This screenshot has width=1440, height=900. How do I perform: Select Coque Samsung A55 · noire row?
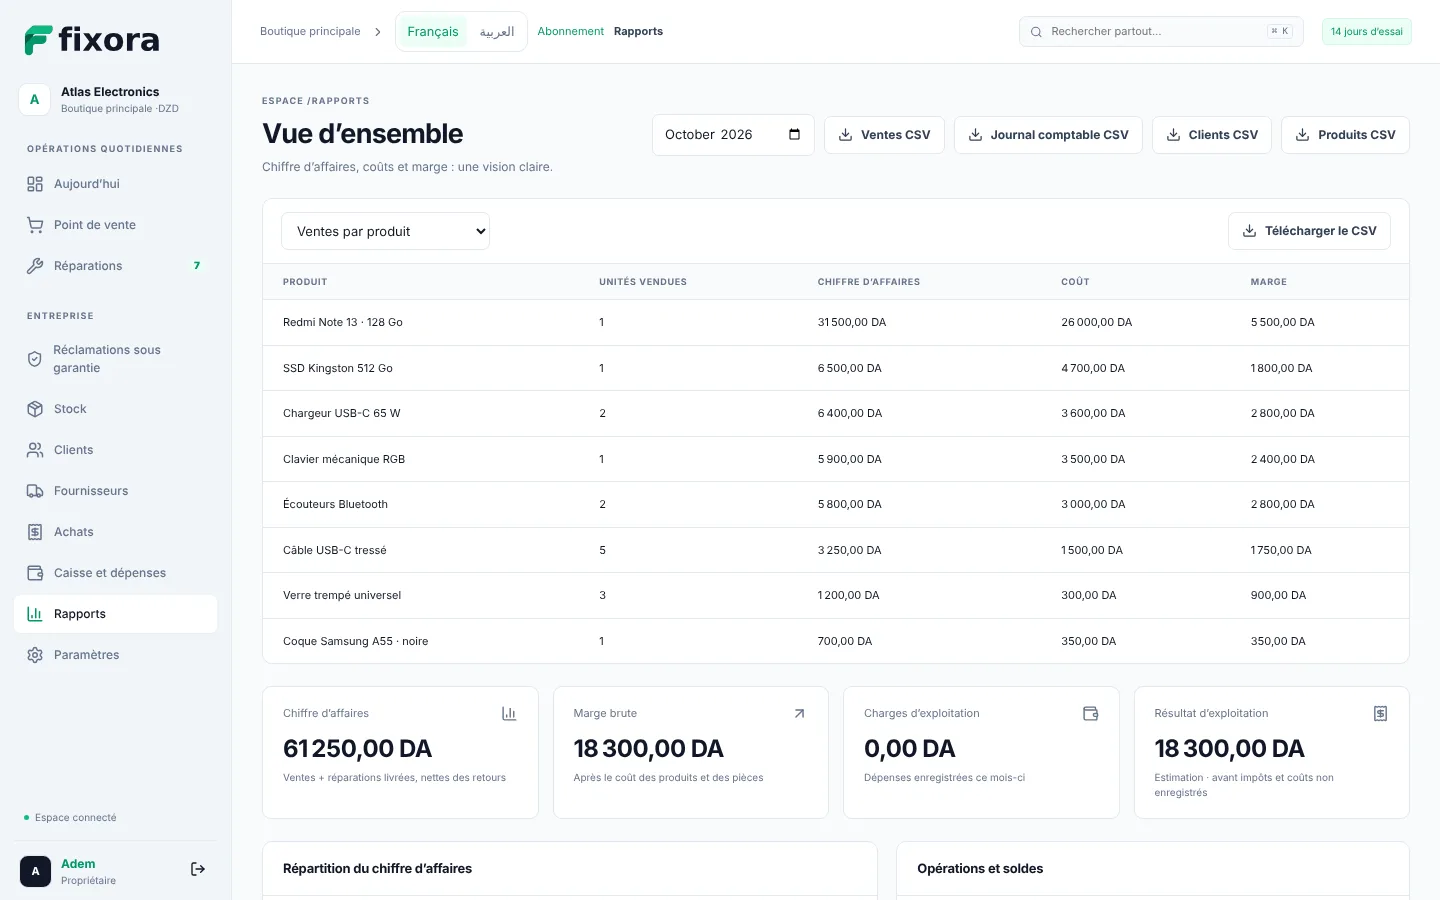coord(836,641)
